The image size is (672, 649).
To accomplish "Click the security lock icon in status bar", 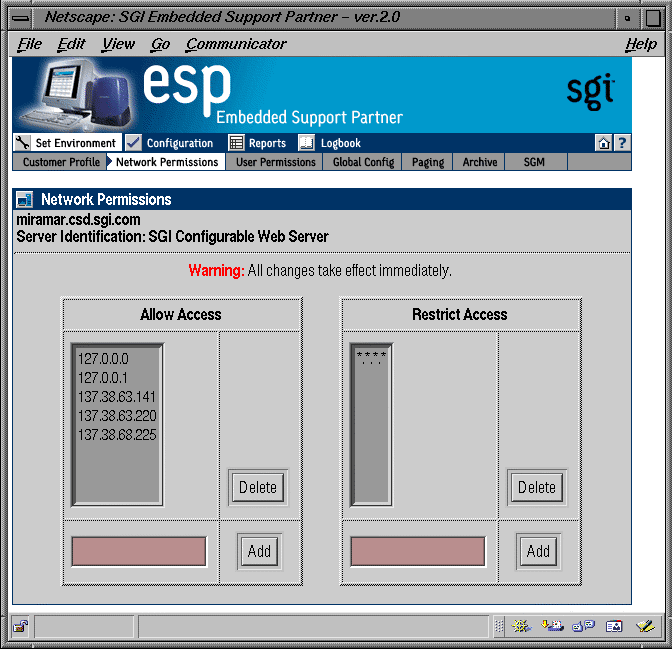I will coord(20,627).
